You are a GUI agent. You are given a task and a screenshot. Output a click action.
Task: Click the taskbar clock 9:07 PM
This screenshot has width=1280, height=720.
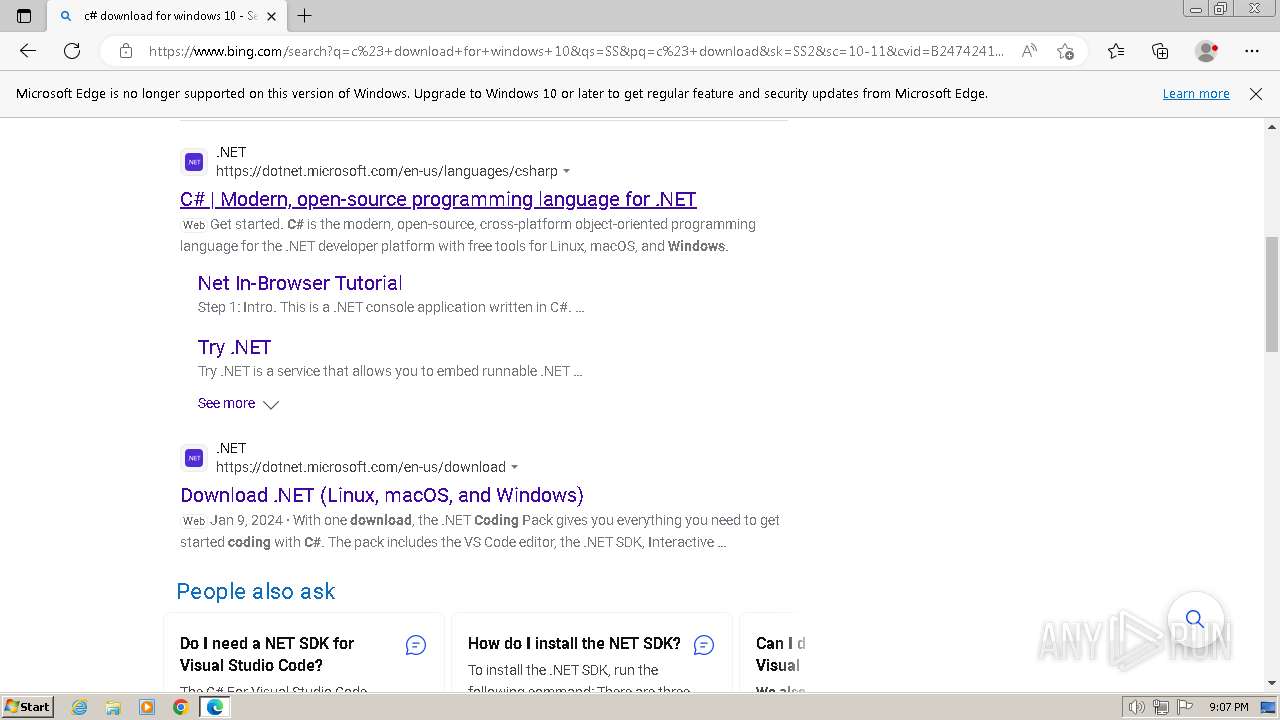tap(1228, 707)
